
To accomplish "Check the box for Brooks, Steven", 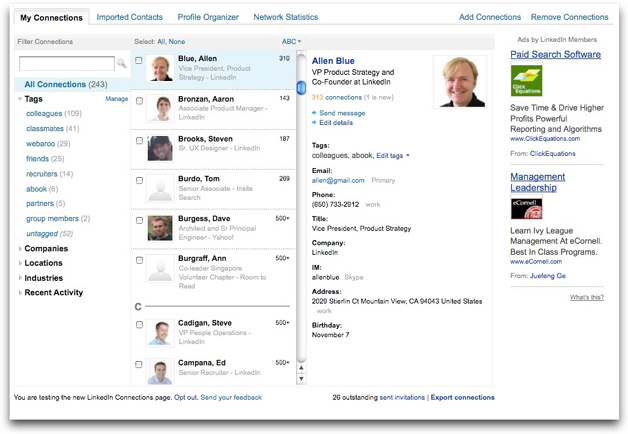I will pyautogui.click(x=139, y=141).
